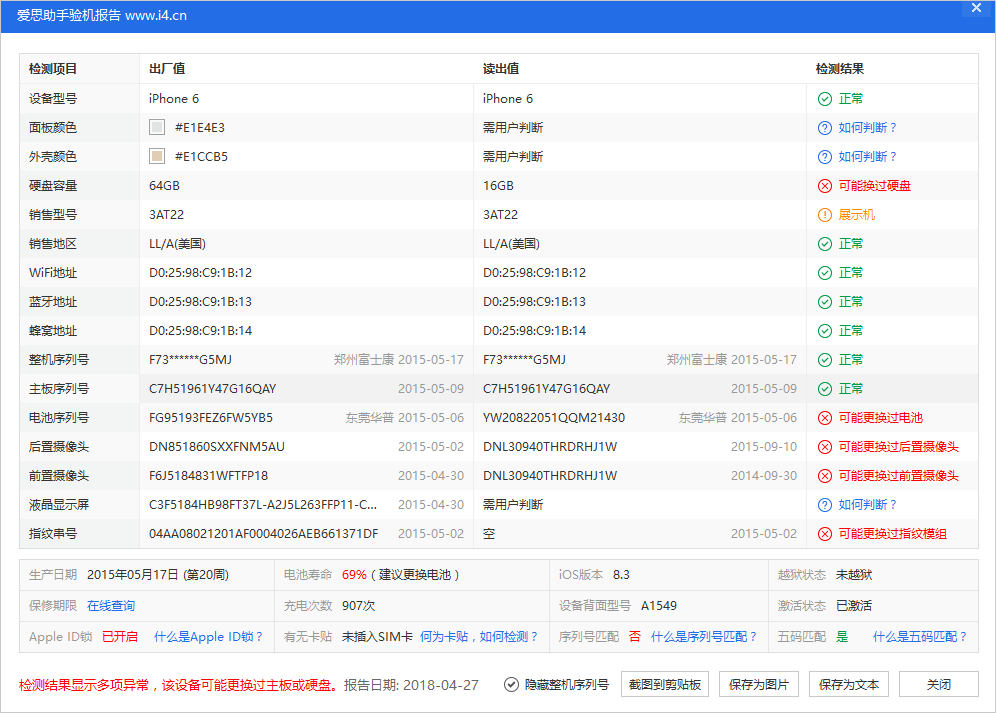The width and height of the screenshot is (996, 713).
Task: Click the 保存为文本 button
Action: click(849, 684)
